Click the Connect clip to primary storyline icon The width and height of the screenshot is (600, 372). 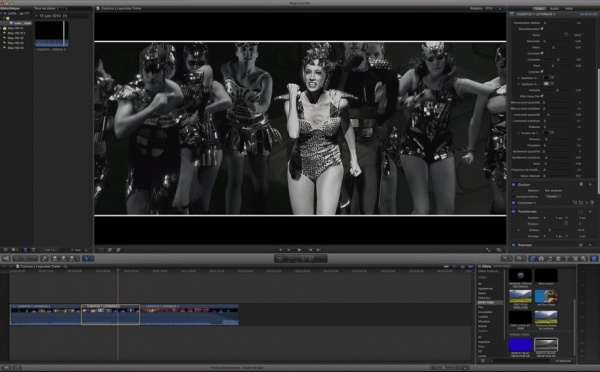[x=55, y=258]
